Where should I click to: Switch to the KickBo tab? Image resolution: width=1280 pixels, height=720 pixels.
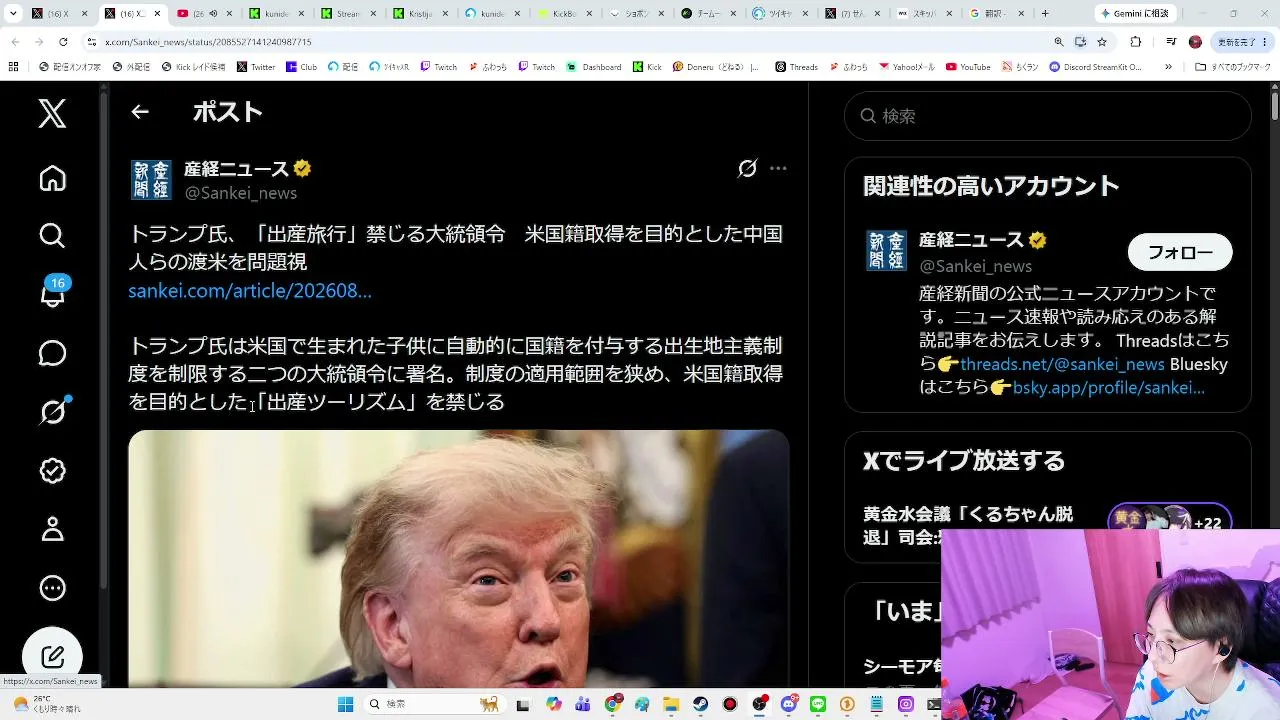563,14
